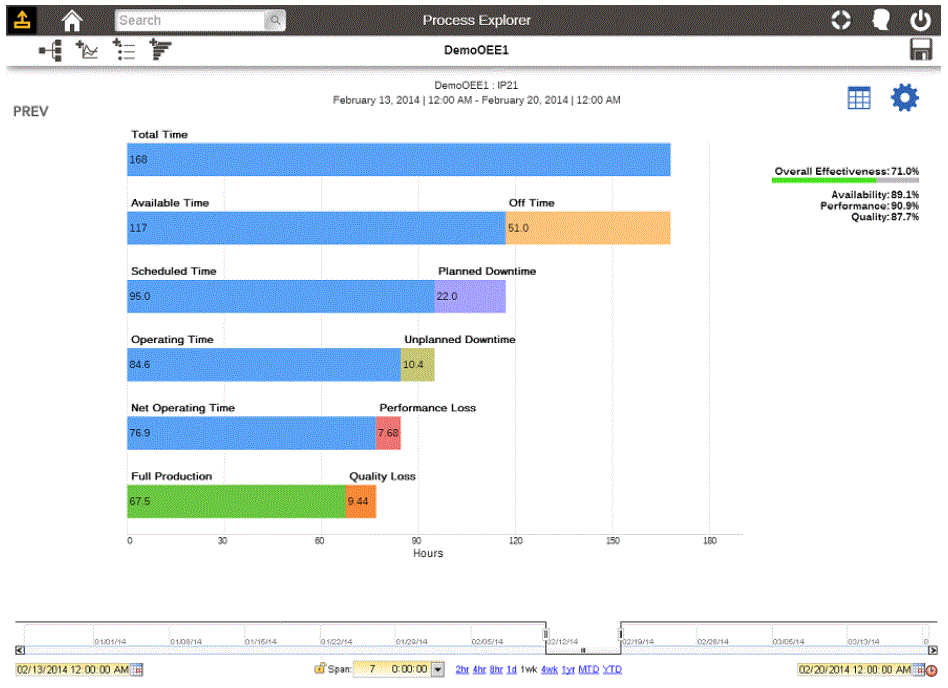Click the Scheduled Time bar 95.0
This screenshot has width=948, height=688.
click(x=281, y=296)
